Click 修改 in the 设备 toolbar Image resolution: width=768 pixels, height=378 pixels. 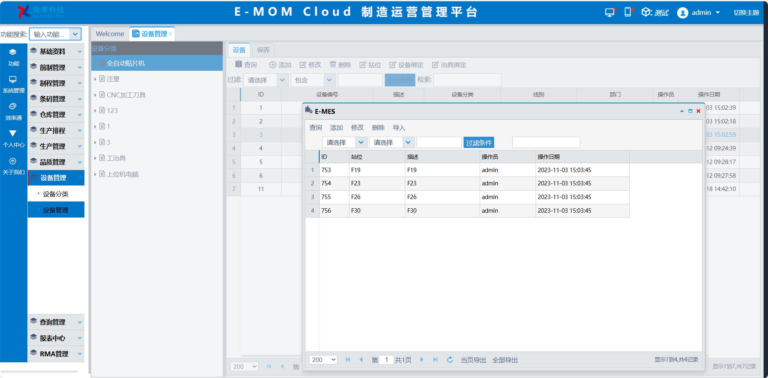[x=311, y=65]
